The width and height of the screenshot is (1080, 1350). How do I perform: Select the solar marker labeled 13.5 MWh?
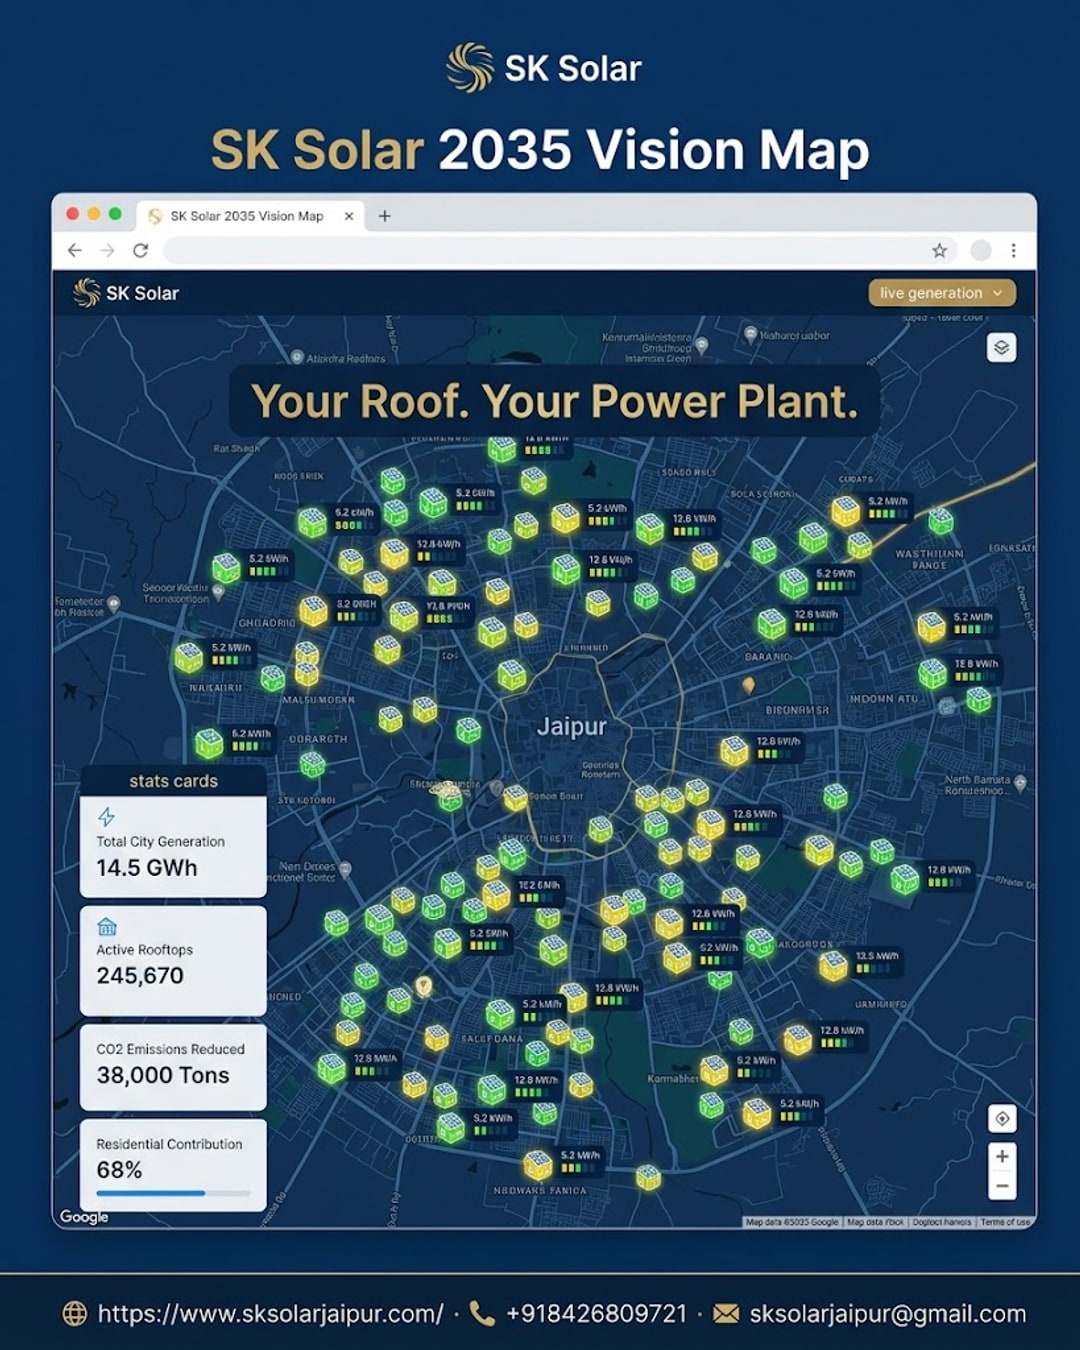click(x=834, y=965)
